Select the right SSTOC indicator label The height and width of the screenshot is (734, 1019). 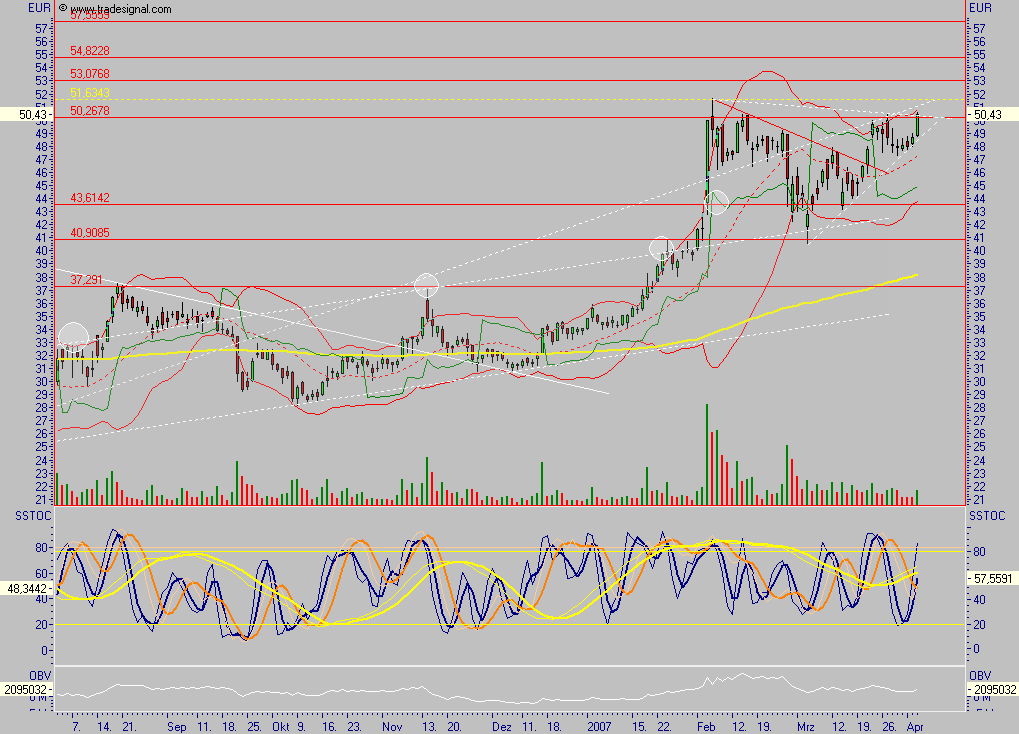click(987, 515)
